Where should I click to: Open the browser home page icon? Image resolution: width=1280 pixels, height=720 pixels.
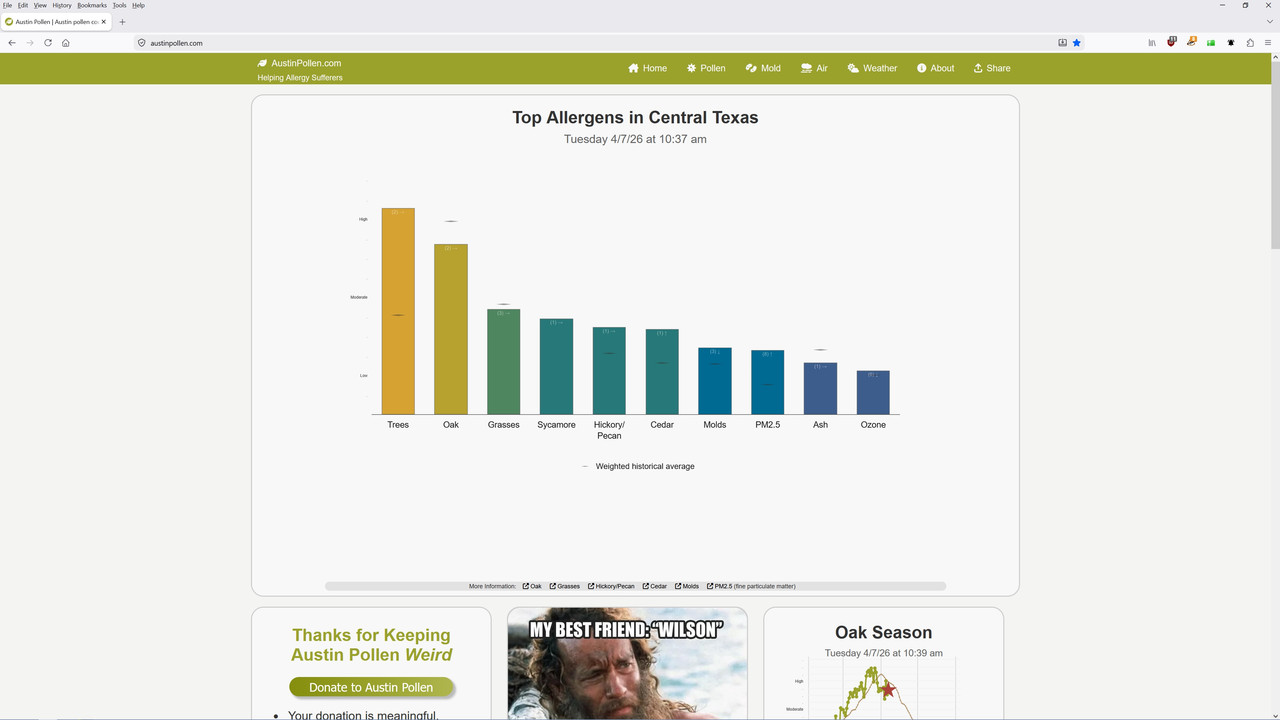66,43
